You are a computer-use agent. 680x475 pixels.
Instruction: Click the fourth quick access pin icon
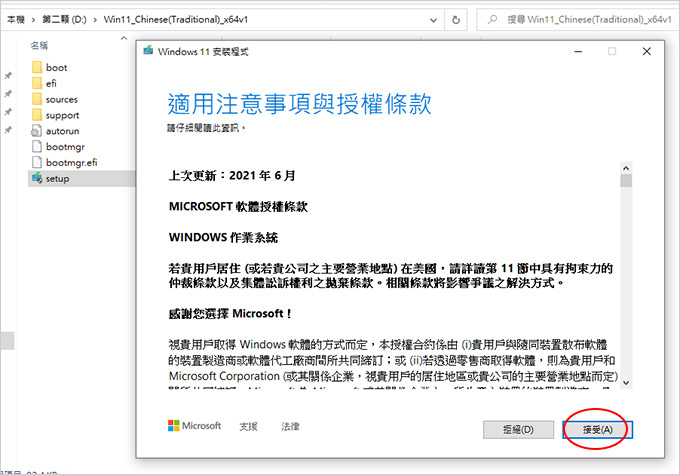pos(8,130)
